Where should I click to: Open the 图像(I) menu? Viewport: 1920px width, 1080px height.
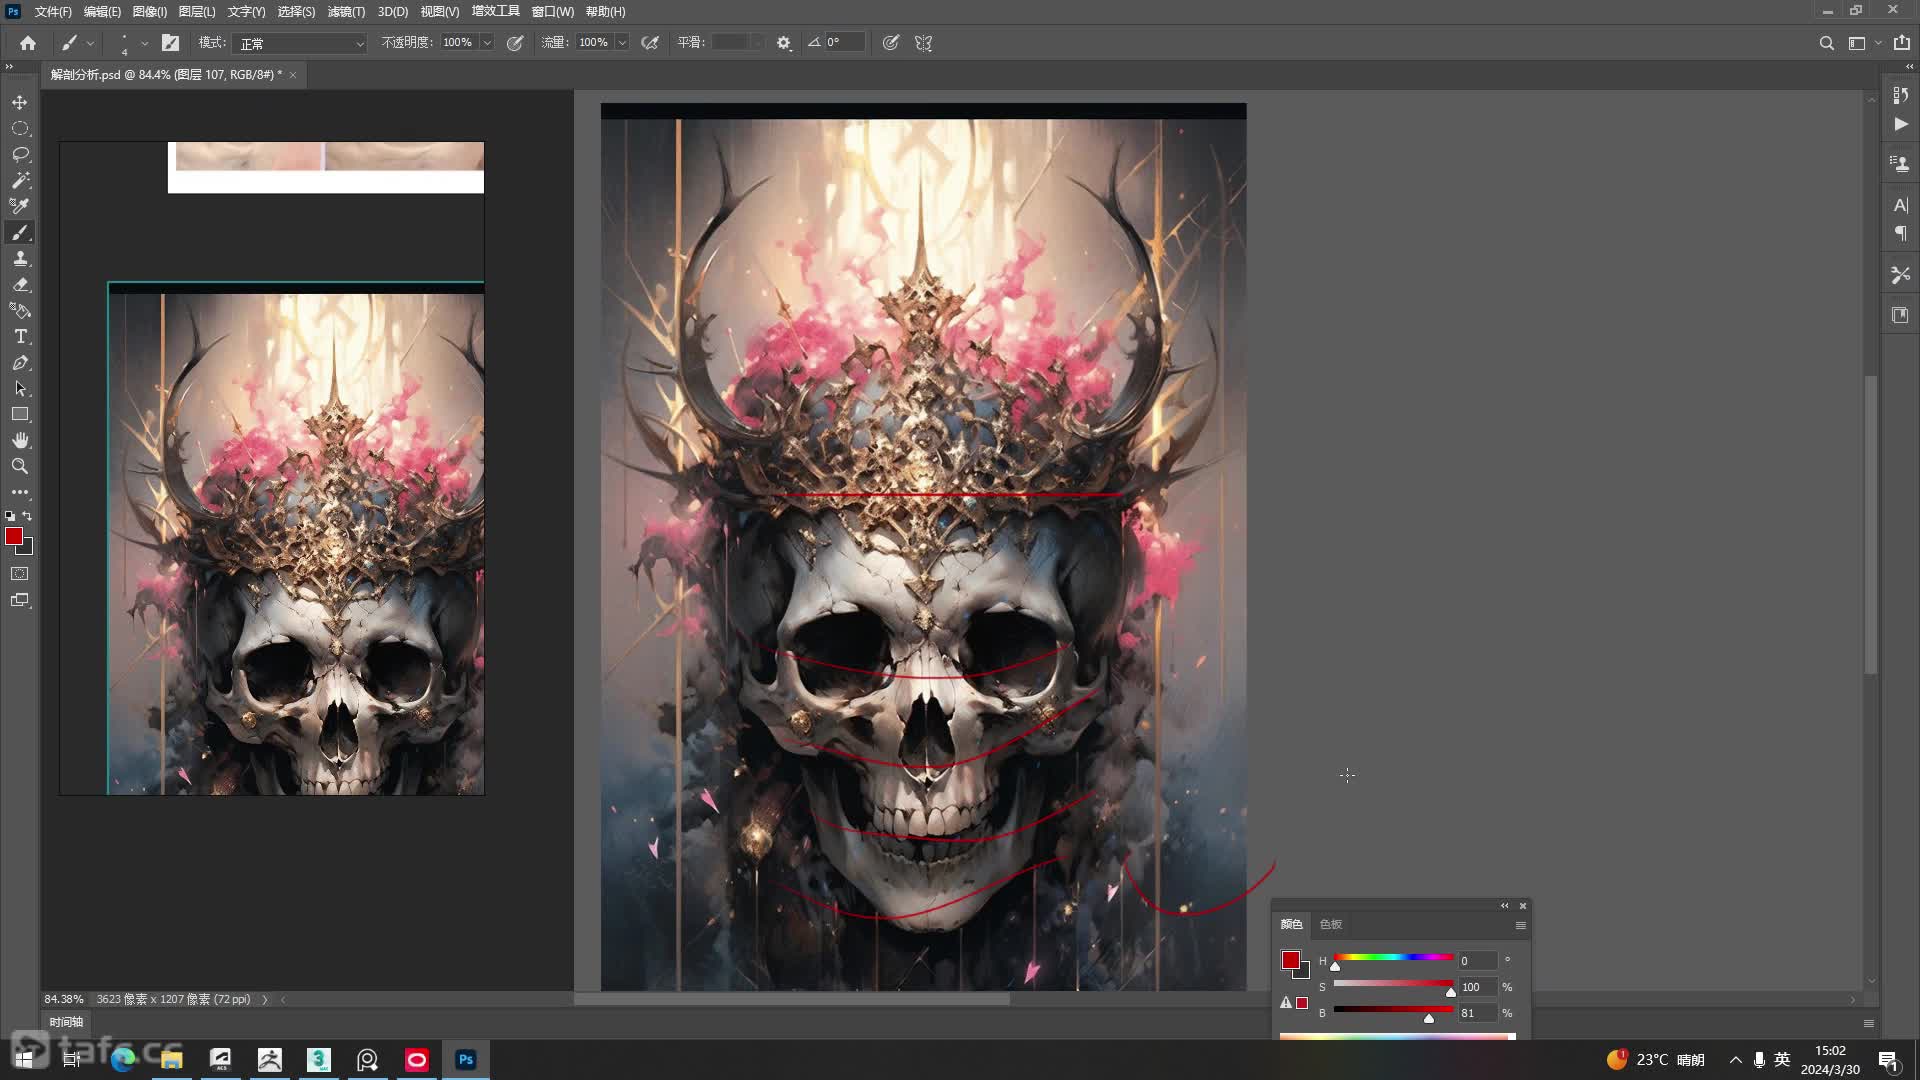point(150,12)
